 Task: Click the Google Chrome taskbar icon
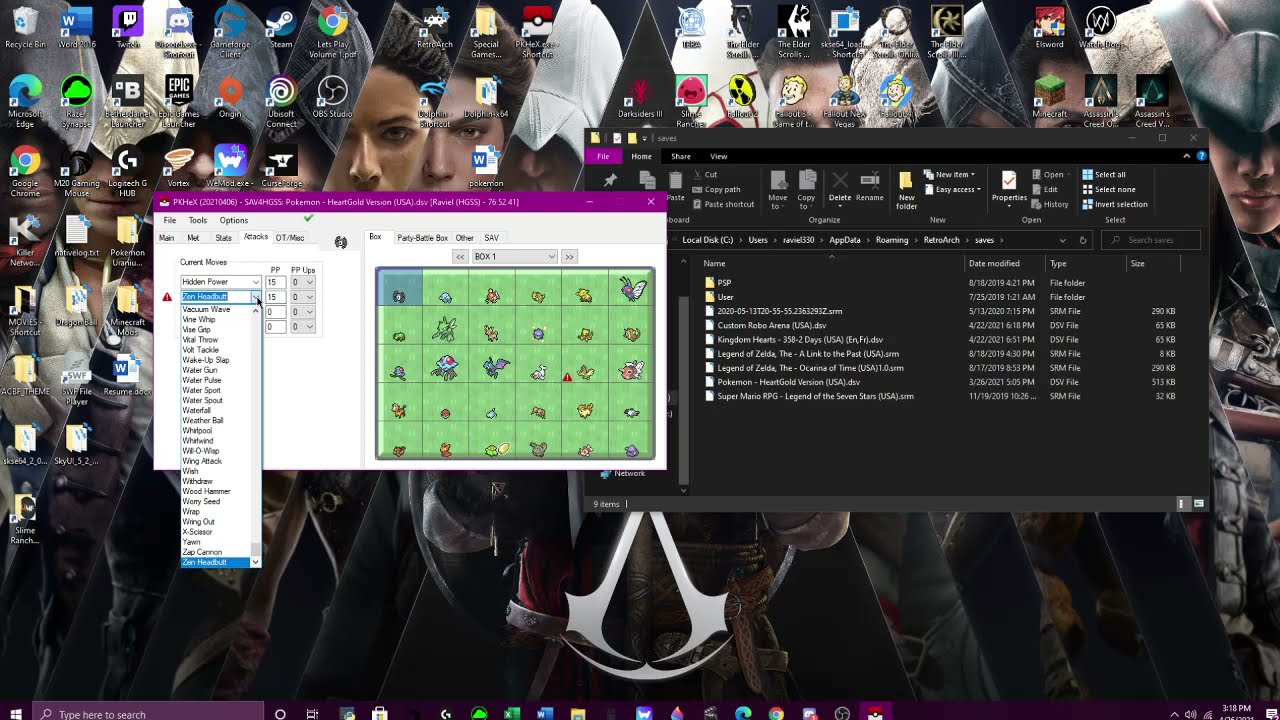(776, 713)
